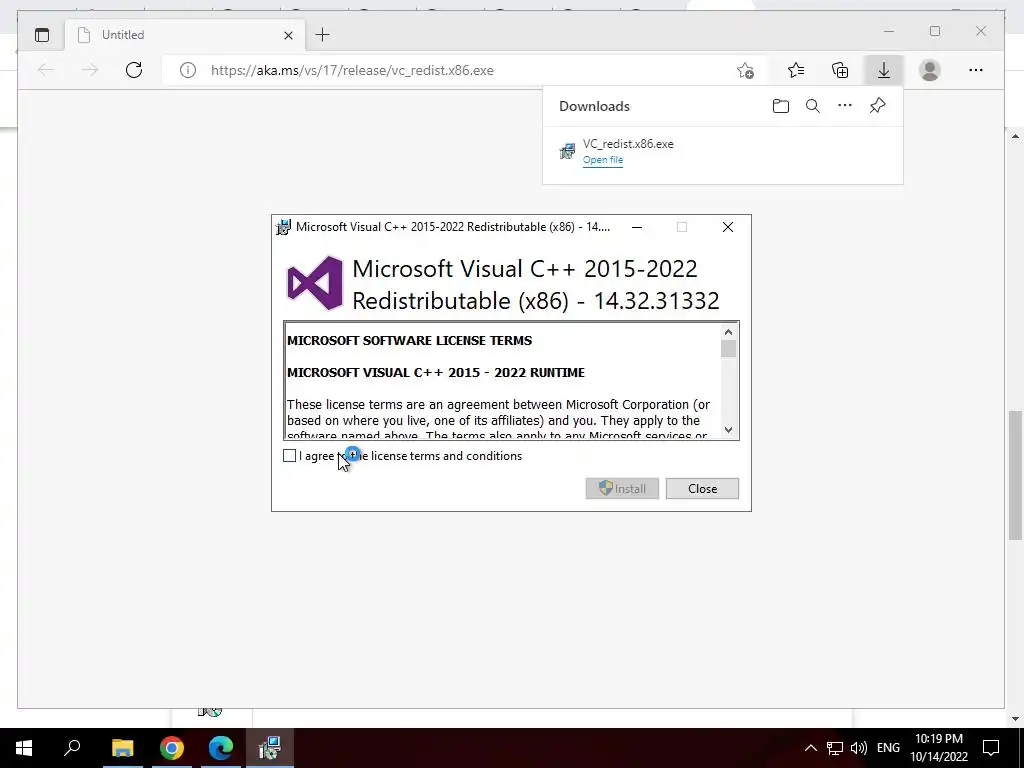Close the Visual C++ installer window

click(x=728, y=227)
